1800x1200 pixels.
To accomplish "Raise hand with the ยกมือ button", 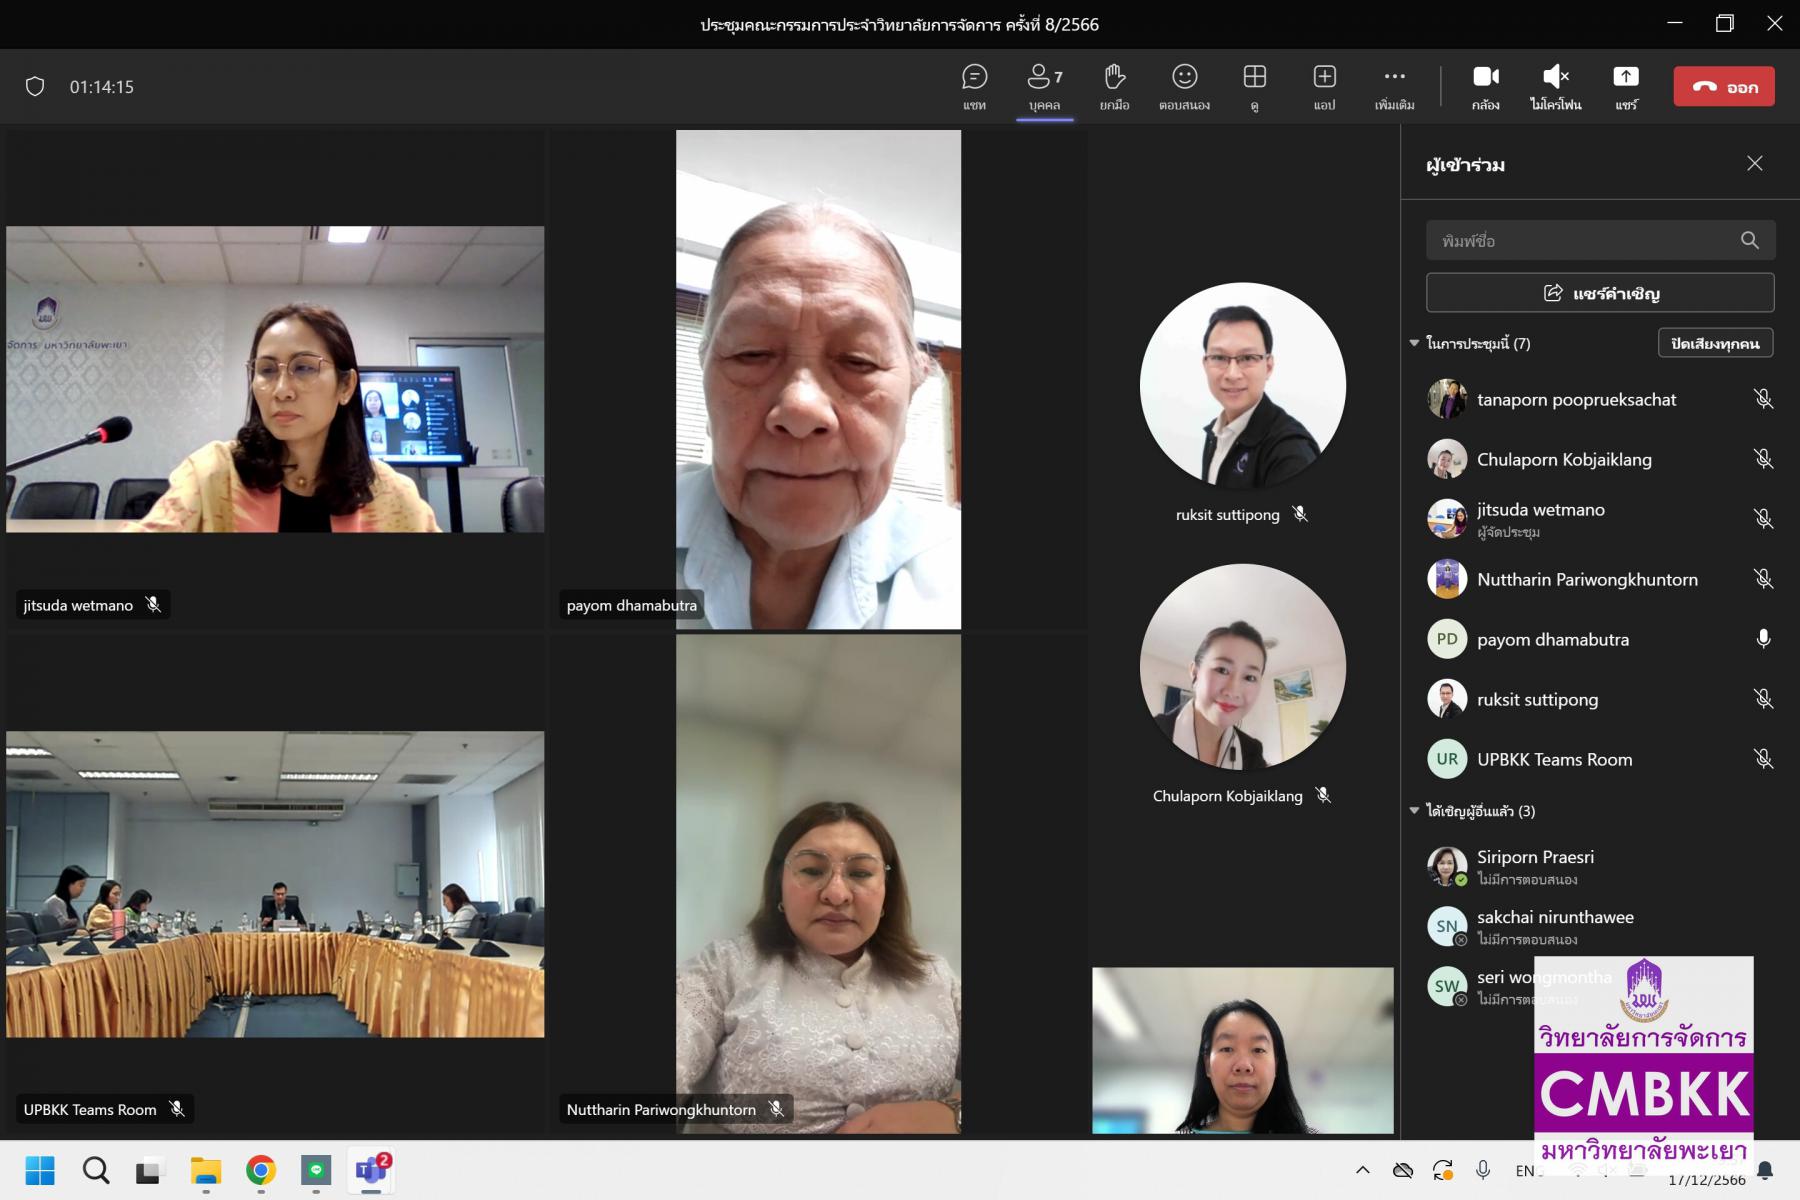I will coord(1114,87).
